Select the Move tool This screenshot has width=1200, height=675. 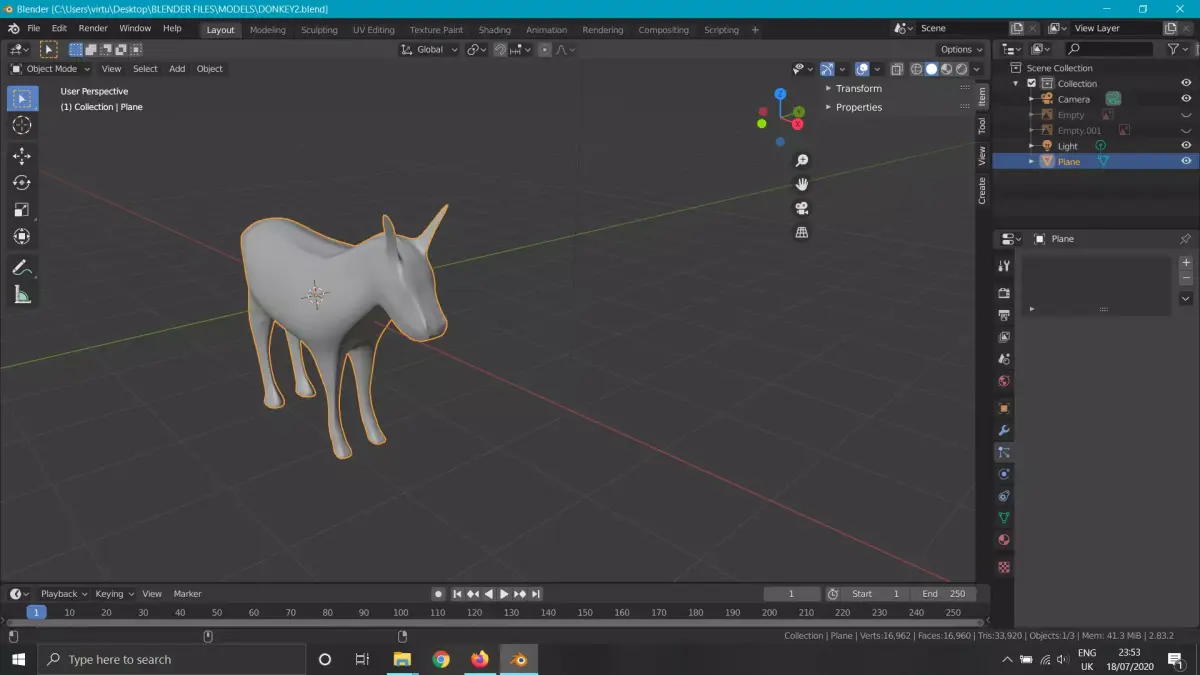point(22,156)
